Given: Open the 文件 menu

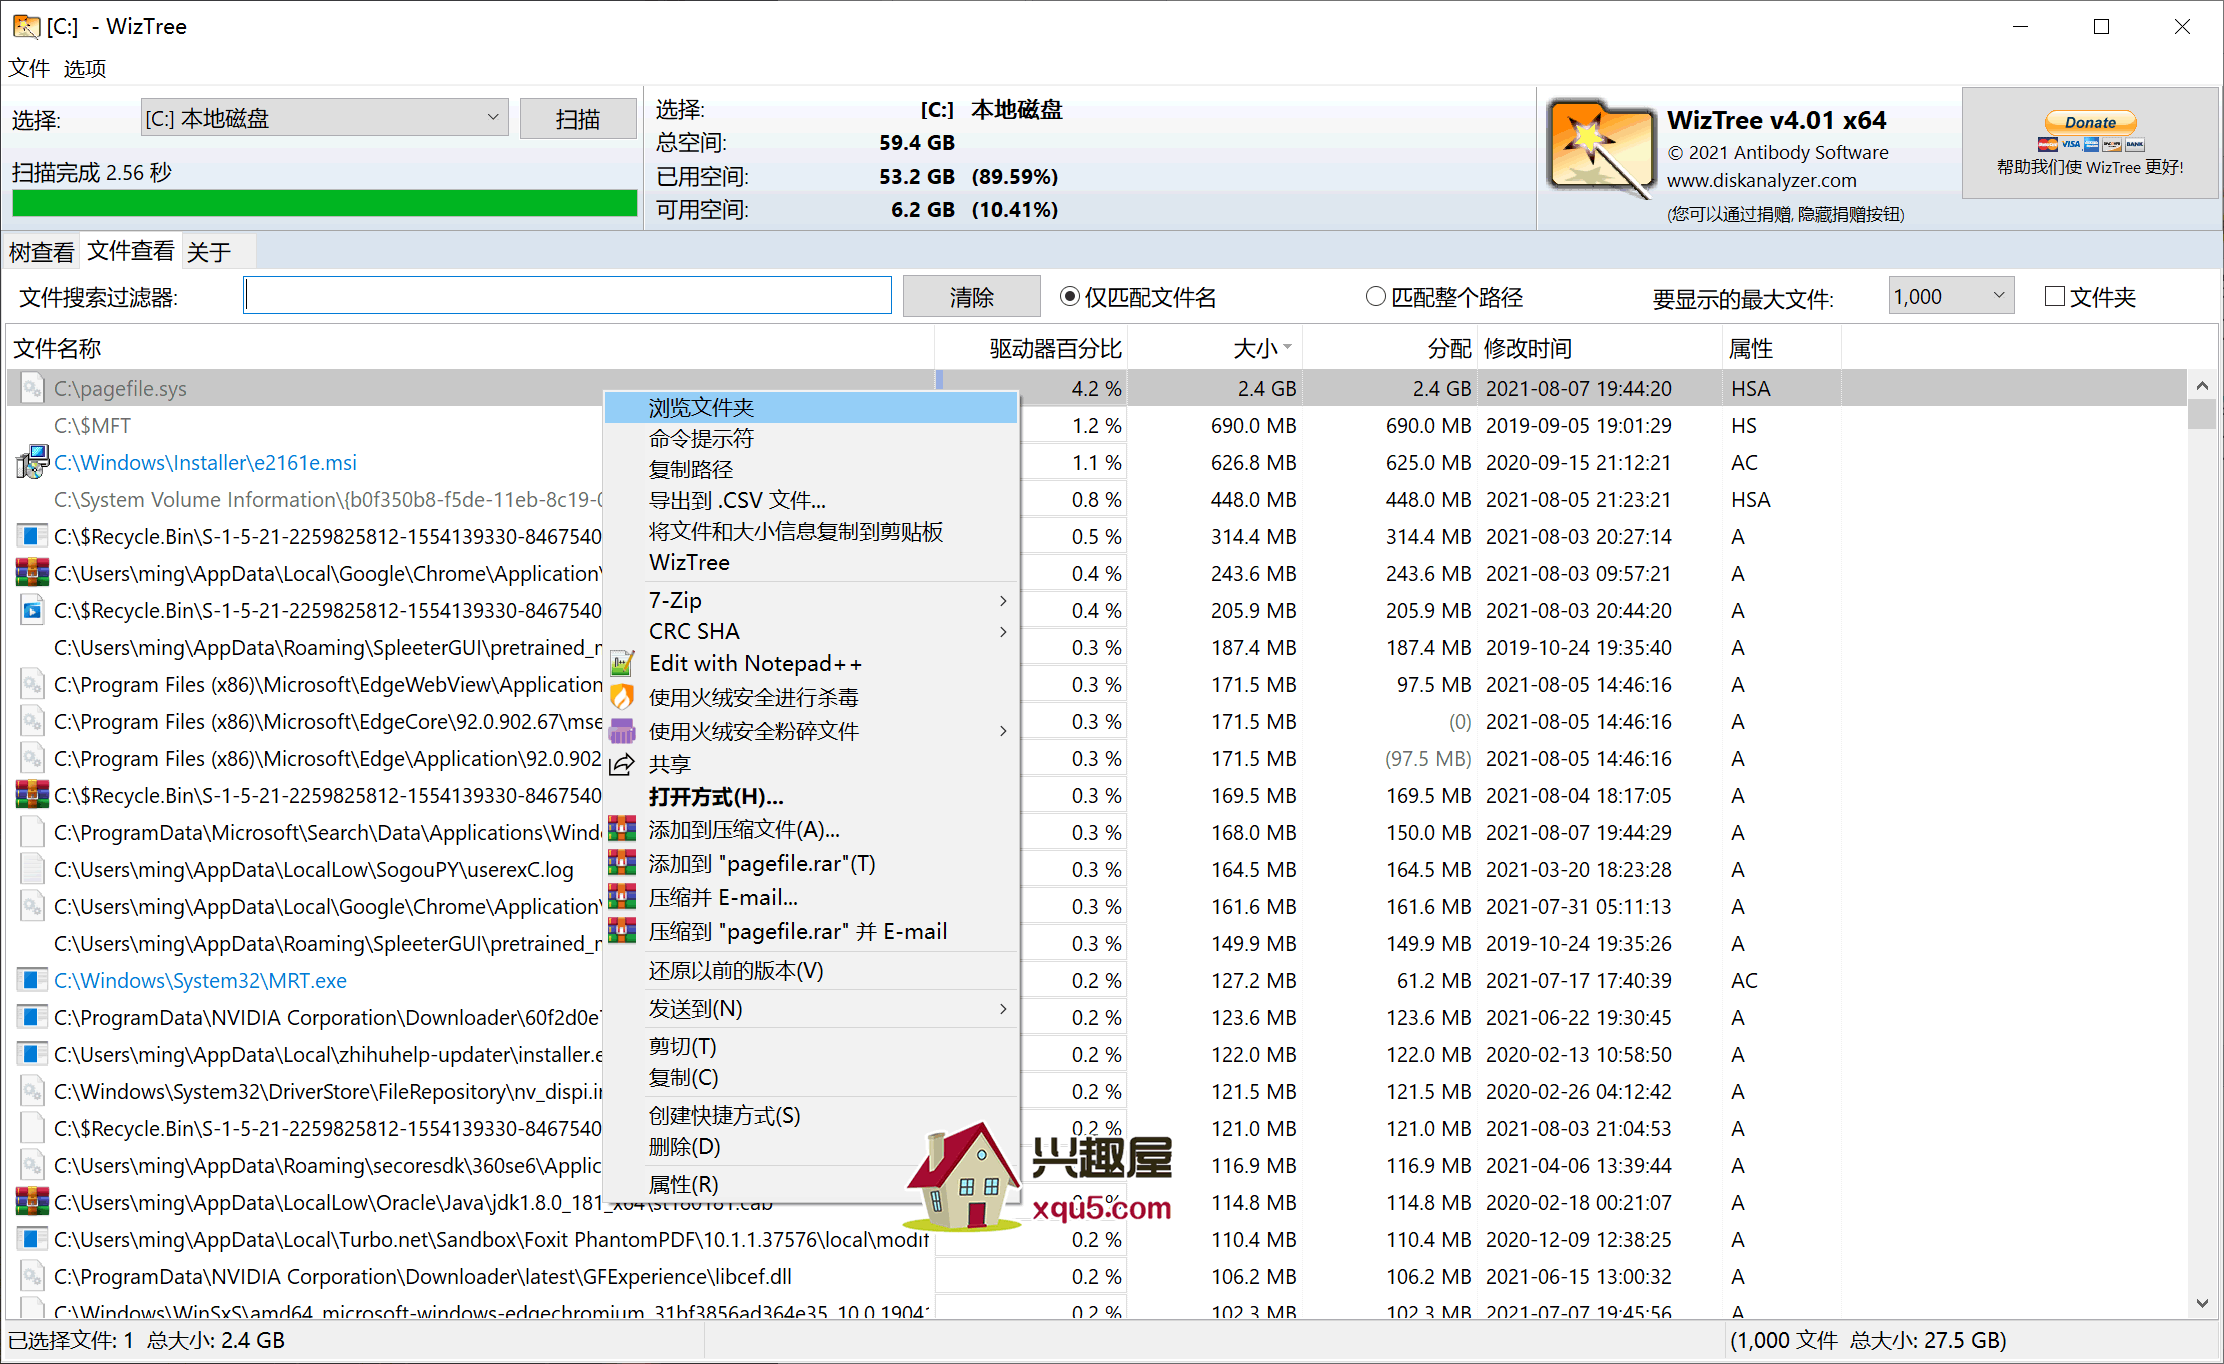Looking at the screenshot, I should (29, 68).
